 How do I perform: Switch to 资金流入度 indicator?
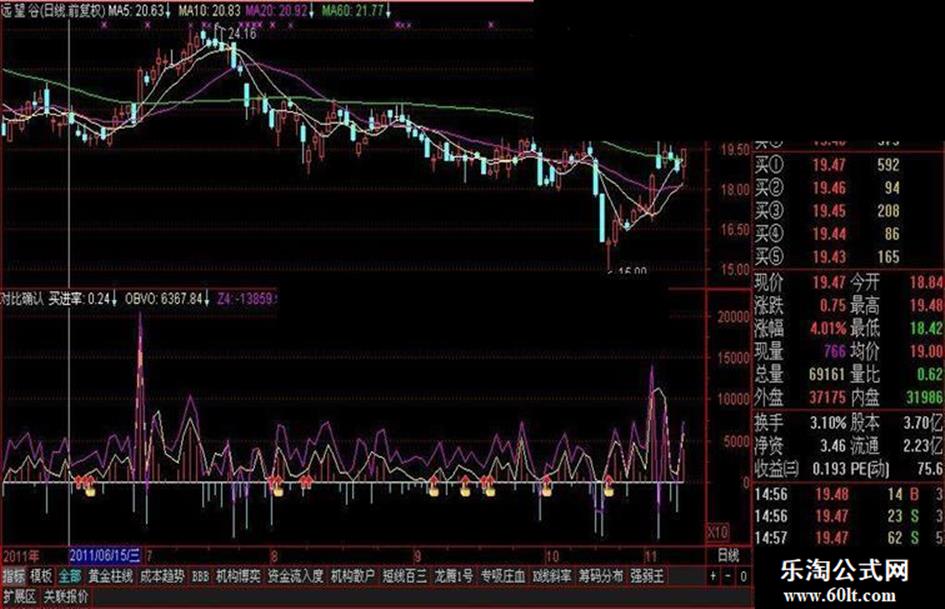click(x=295, y=576)
